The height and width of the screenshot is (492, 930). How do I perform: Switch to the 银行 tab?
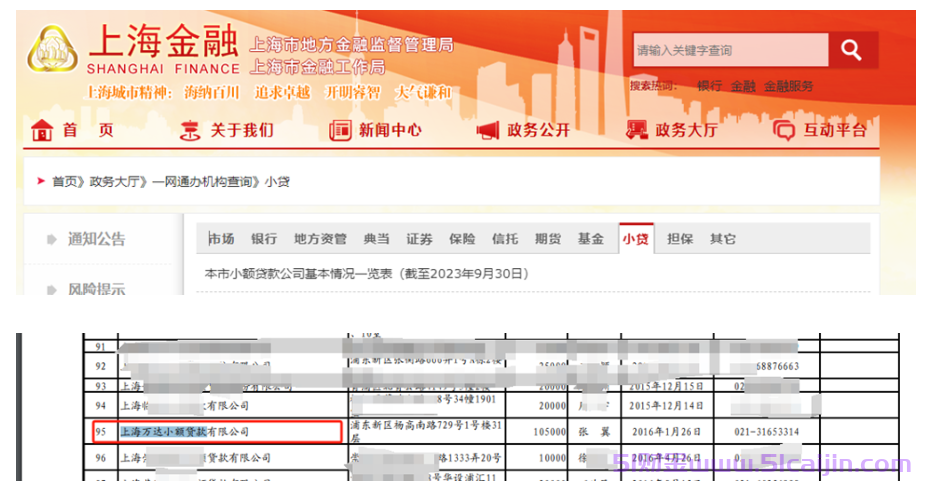(264, 239)
